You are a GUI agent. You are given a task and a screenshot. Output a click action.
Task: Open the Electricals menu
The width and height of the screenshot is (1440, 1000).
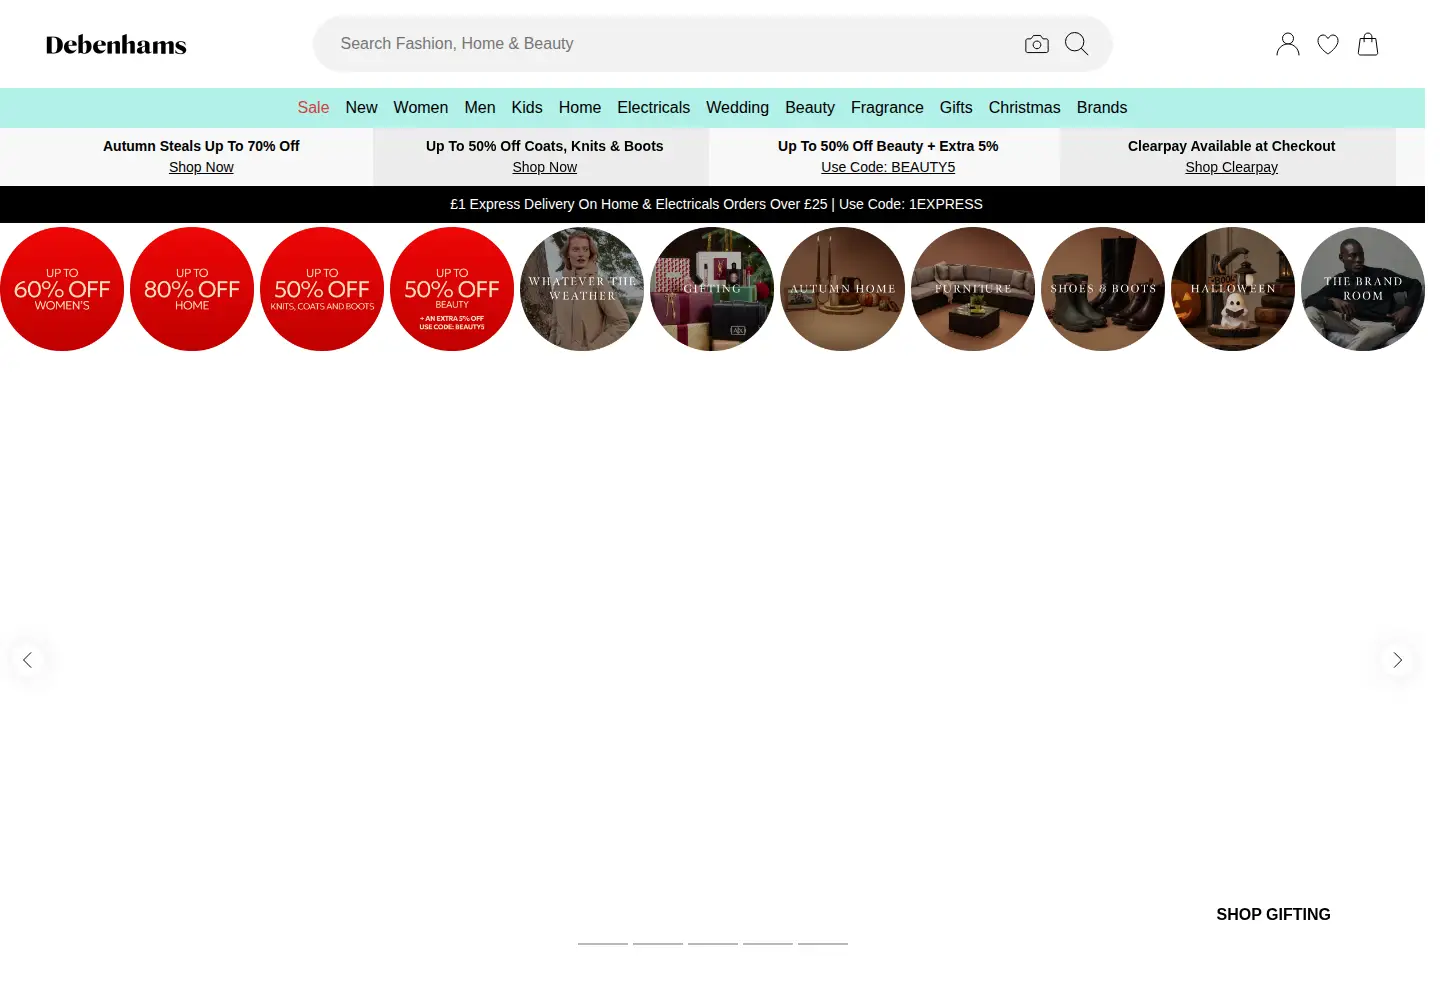(x=653, y=108)
